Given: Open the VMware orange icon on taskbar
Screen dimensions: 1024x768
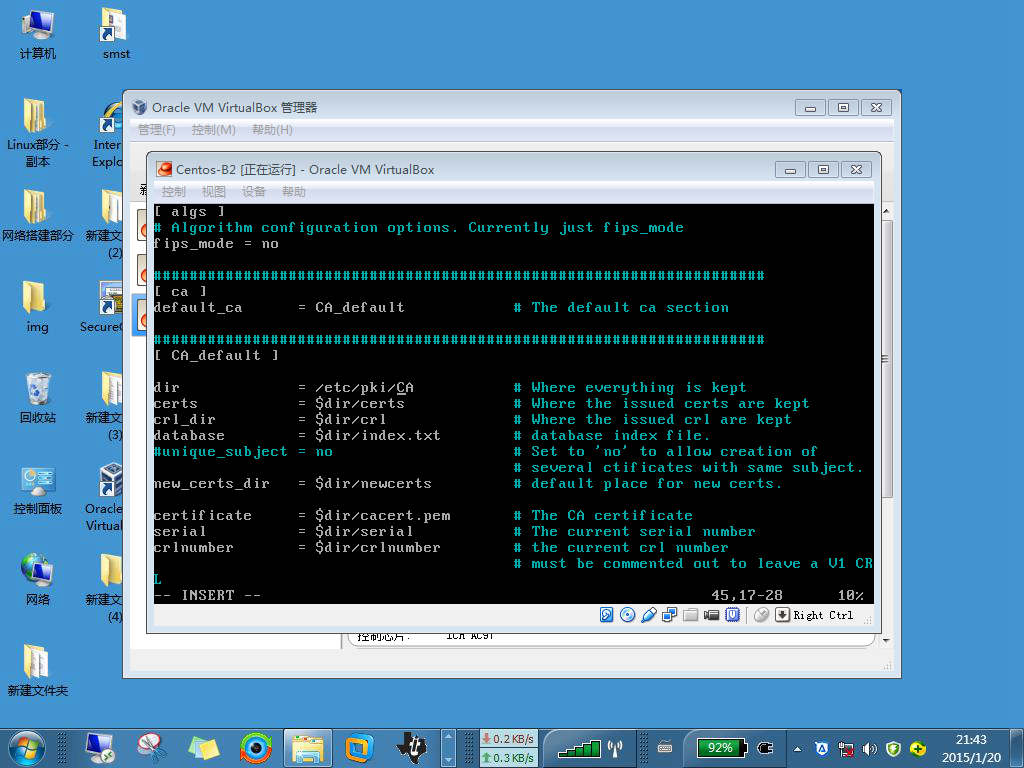Looking at the screenshot, I should tap(359, 748).
